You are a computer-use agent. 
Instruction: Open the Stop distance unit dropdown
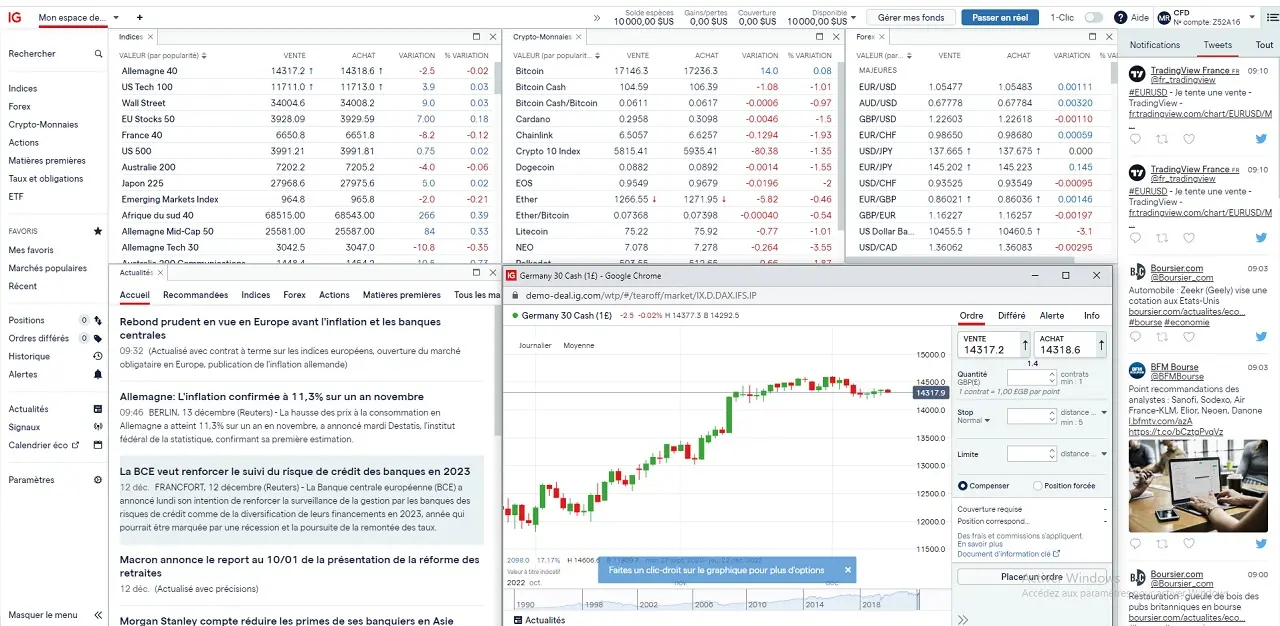coord(1104,412)
